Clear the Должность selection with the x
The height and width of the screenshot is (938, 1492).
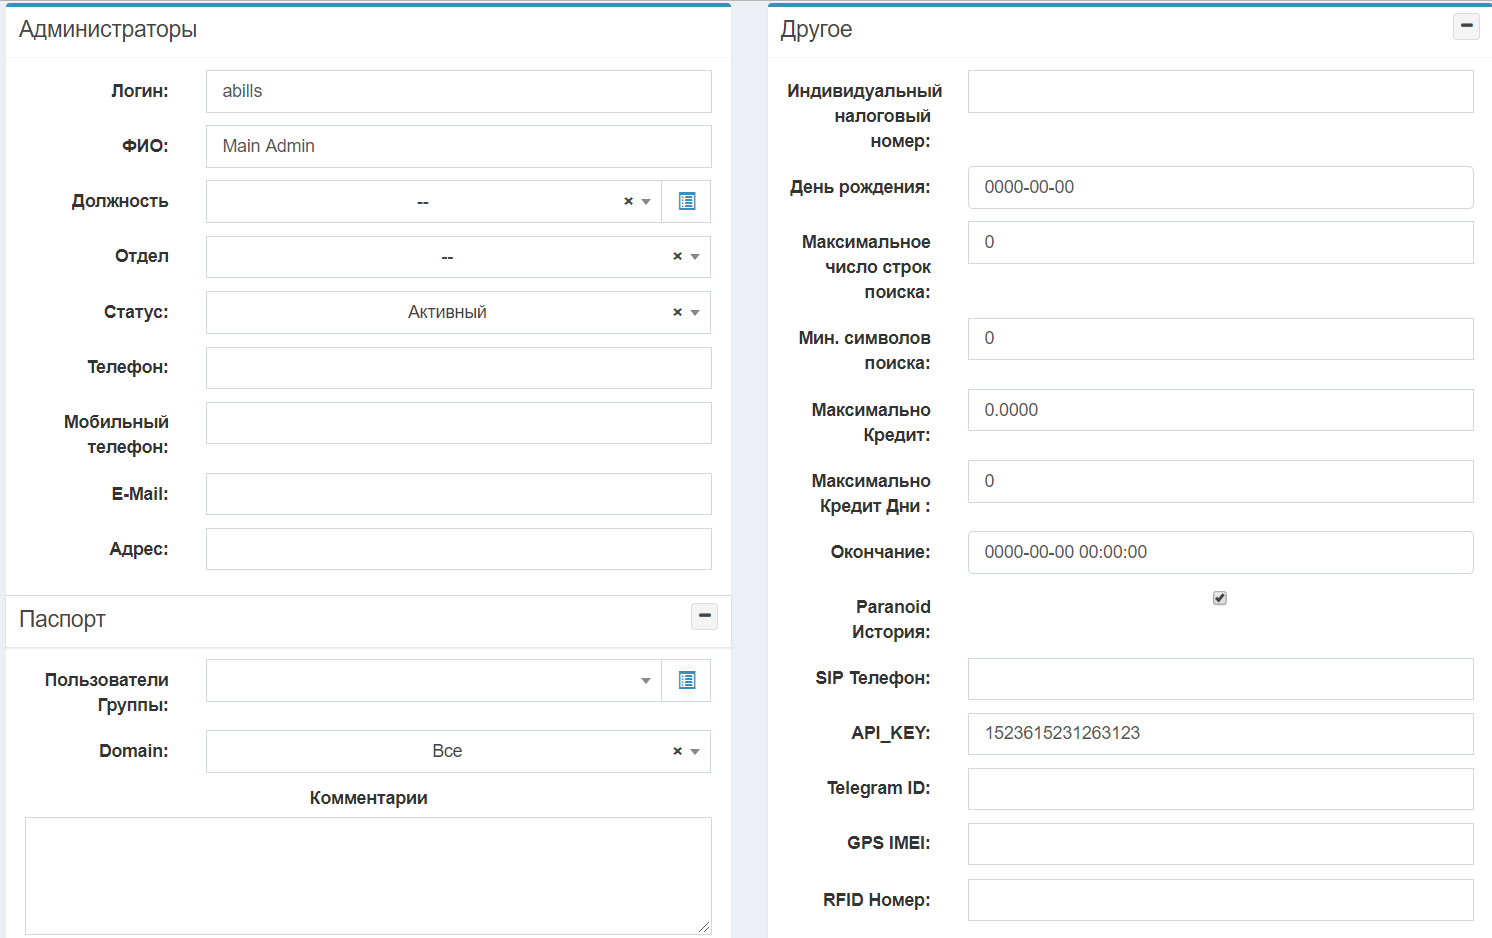(x=628, y=201)
